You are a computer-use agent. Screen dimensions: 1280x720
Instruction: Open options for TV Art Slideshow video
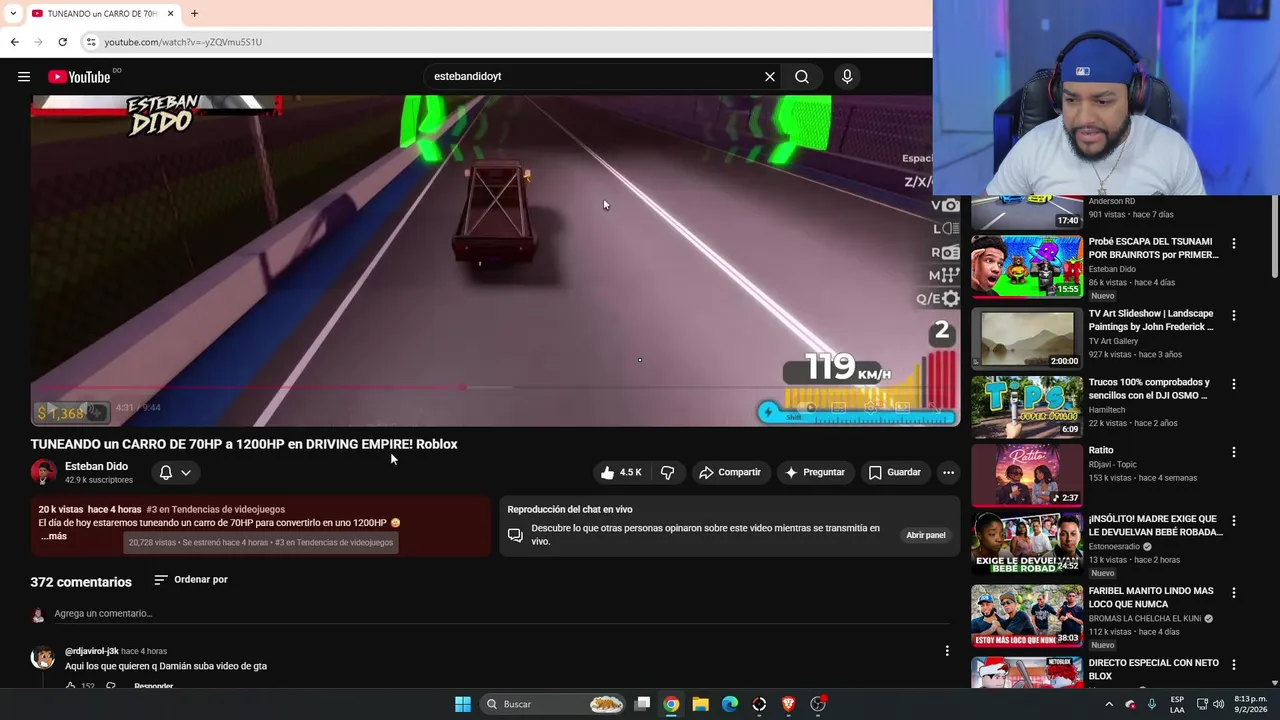(x=1233, y=315)
